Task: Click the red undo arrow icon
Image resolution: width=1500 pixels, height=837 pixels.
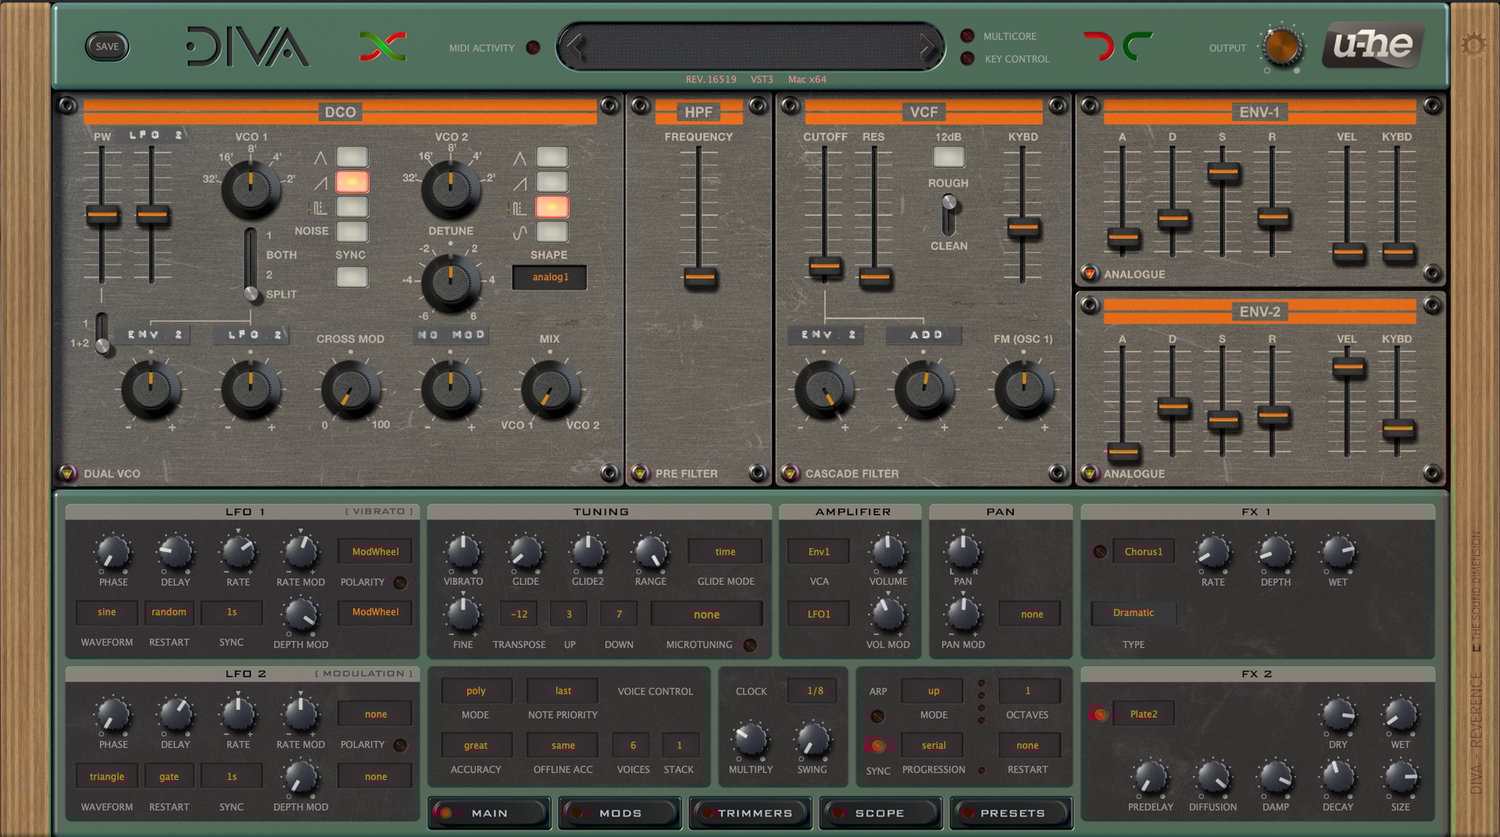Action: [x=1098, y=46]
